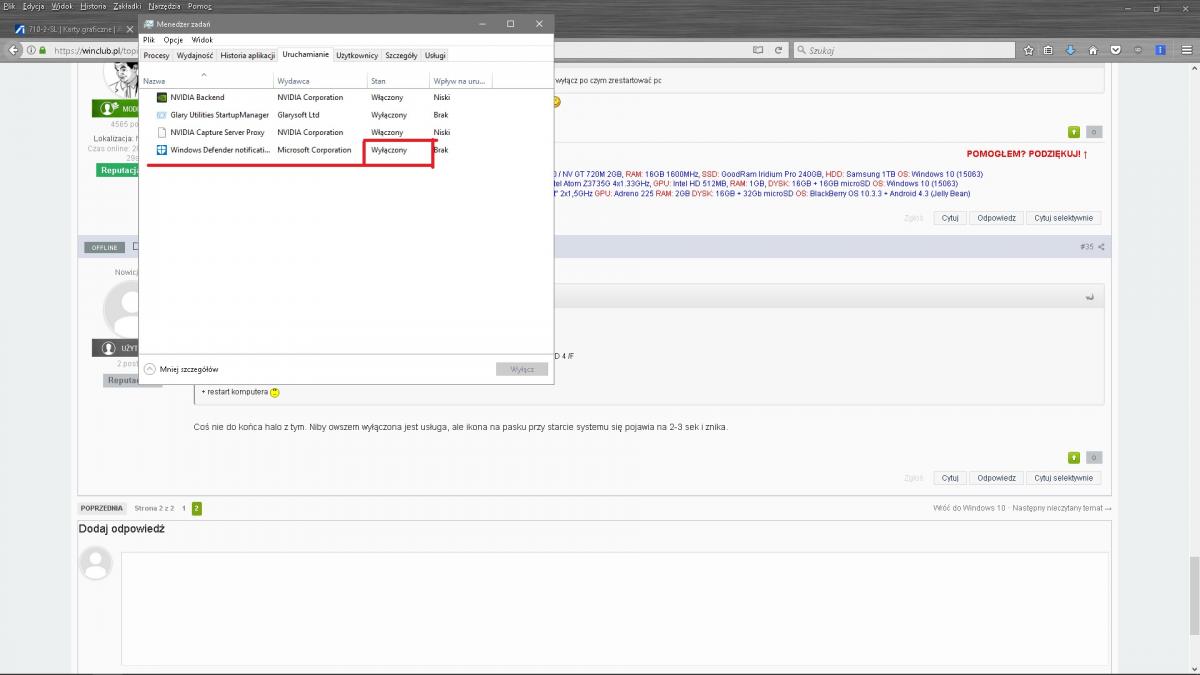
Task: Click Cytuj selektywnie under post #35
Action: coord(1064,478)
